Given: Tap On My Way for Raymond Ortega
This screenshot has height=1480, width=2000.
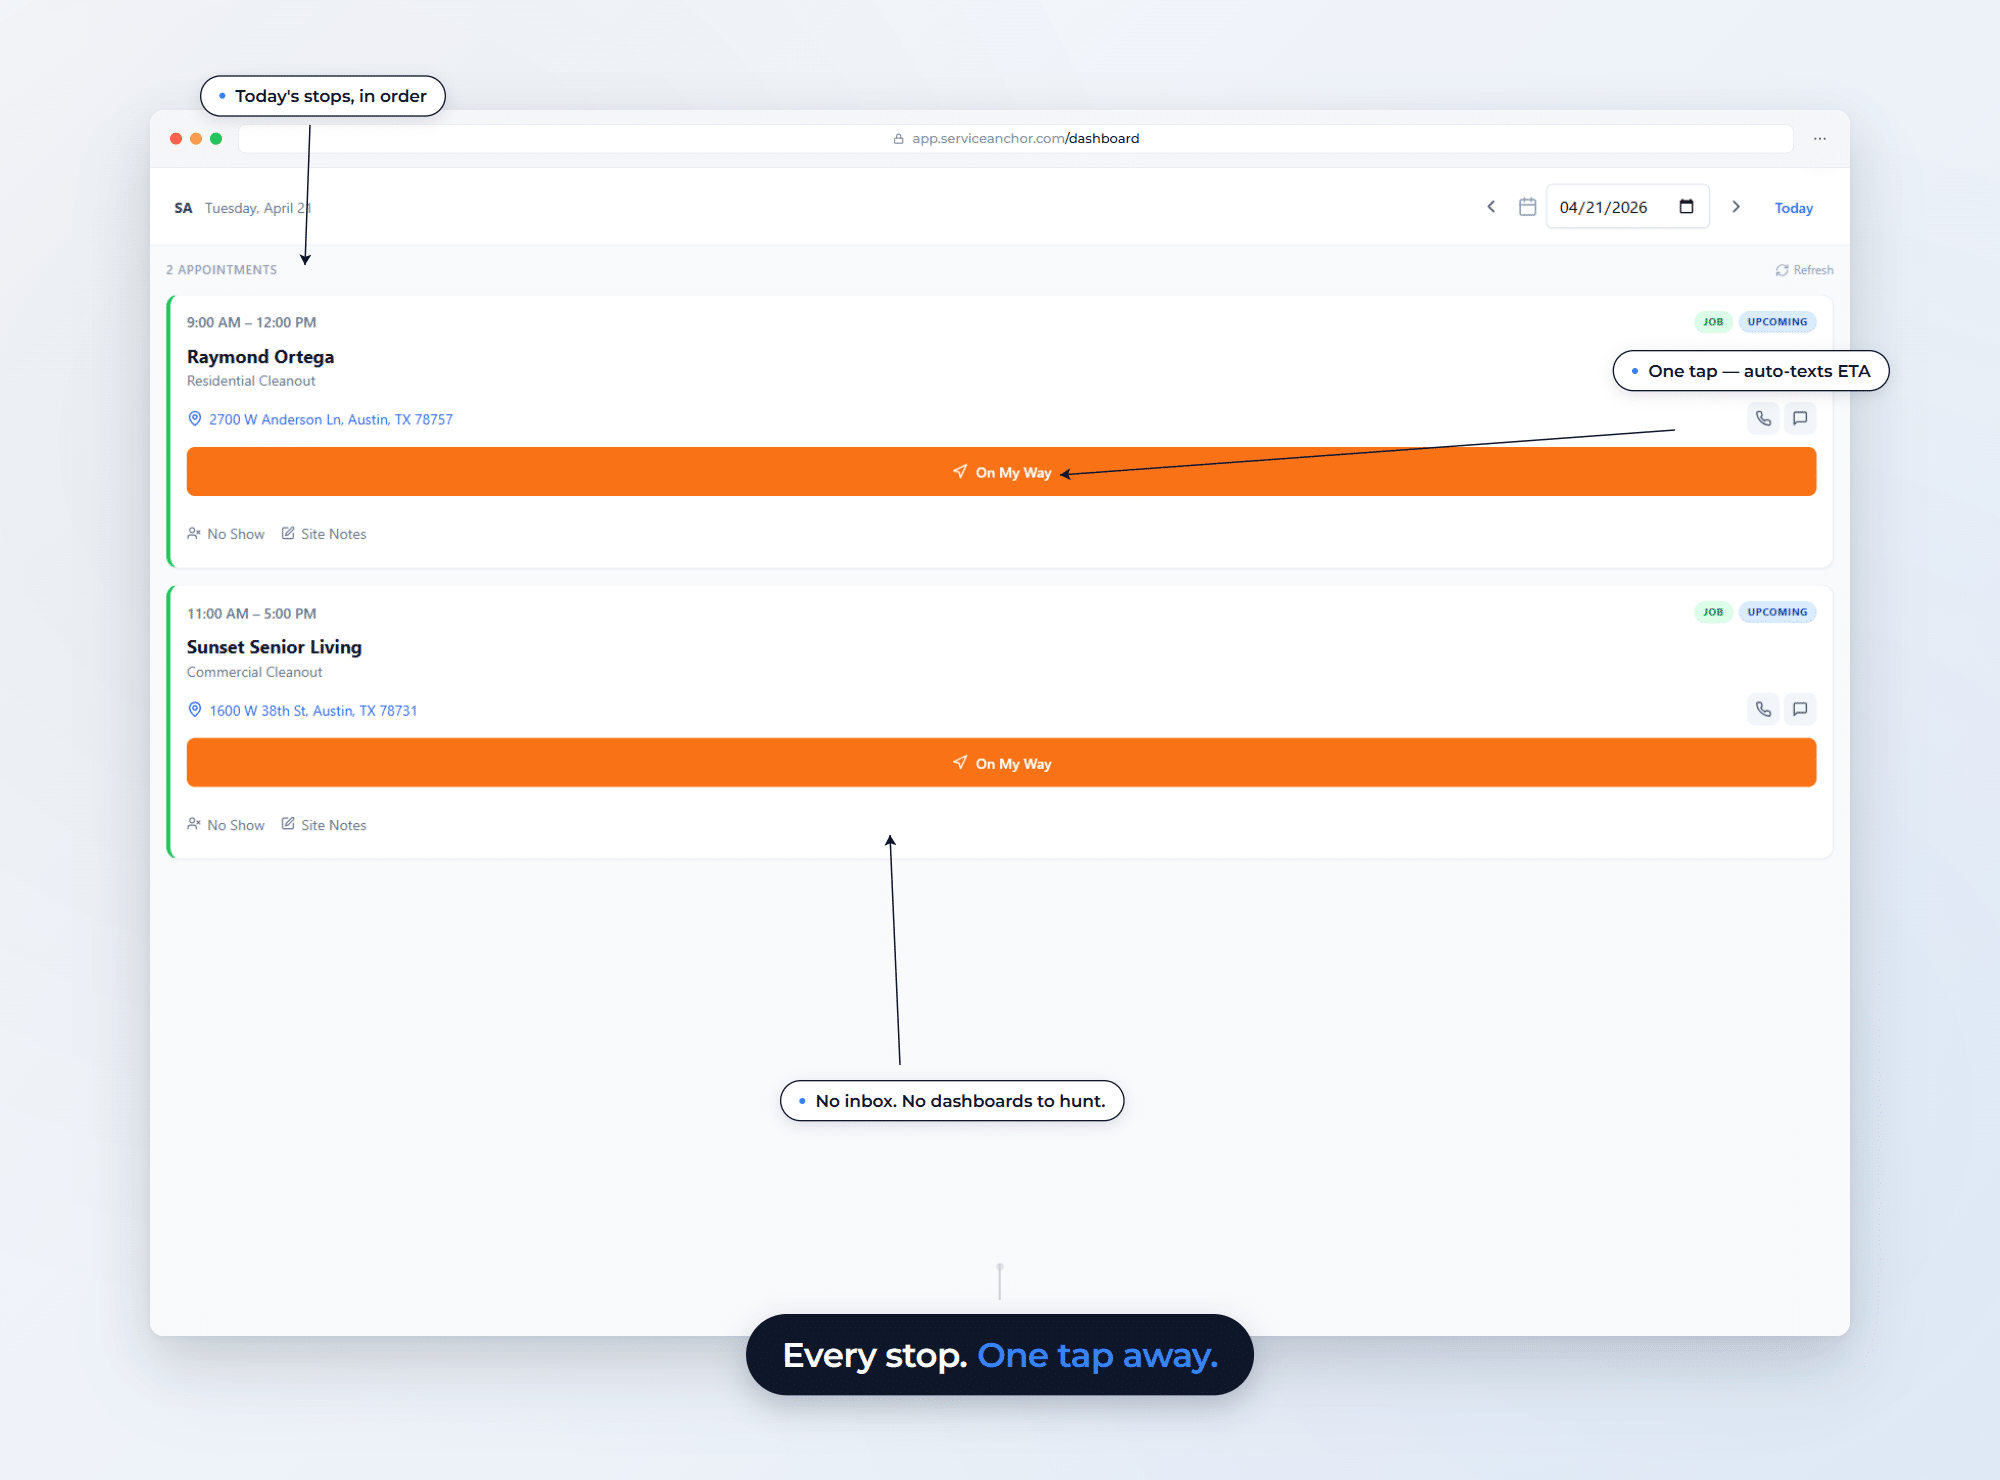Looking at the screenshot, I should pyautogui.click(x=1001, y=472).
